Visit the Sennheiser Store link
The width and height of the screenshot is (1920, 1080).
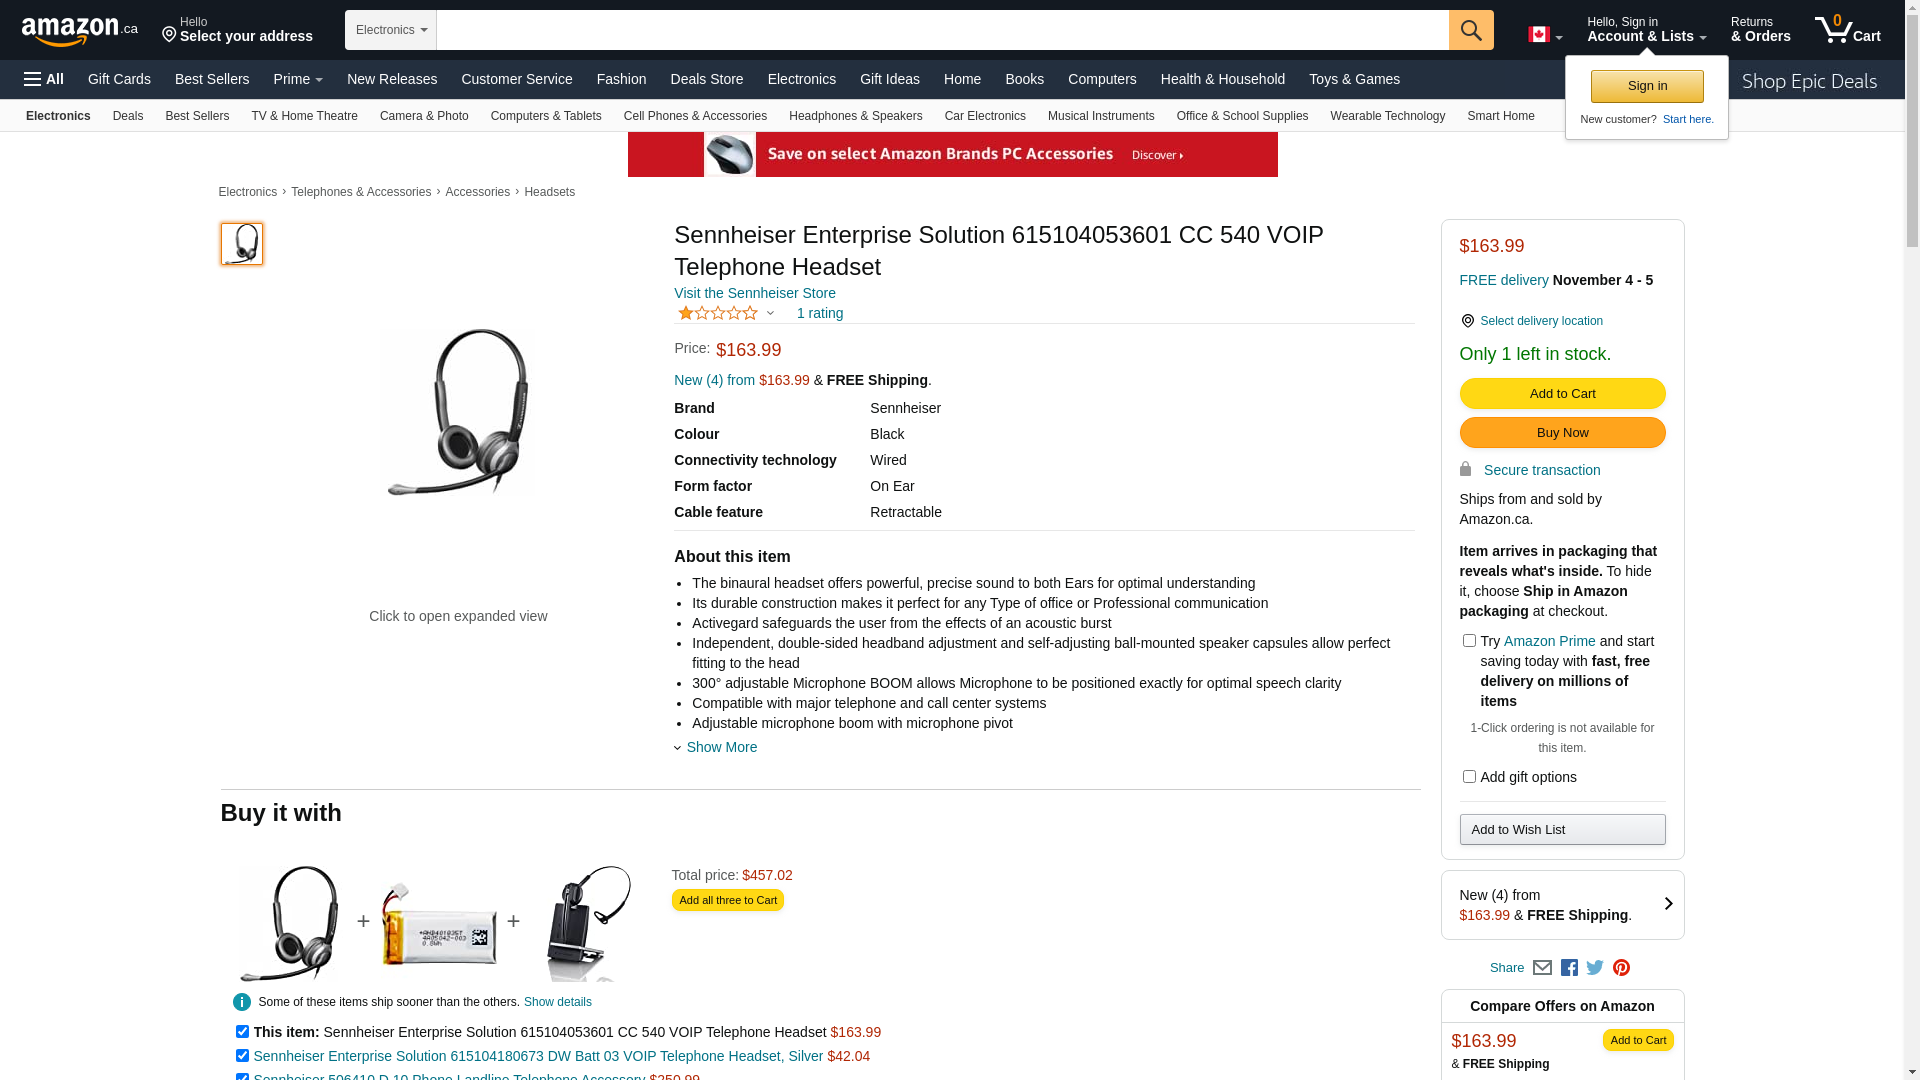[x=755, y=293]
